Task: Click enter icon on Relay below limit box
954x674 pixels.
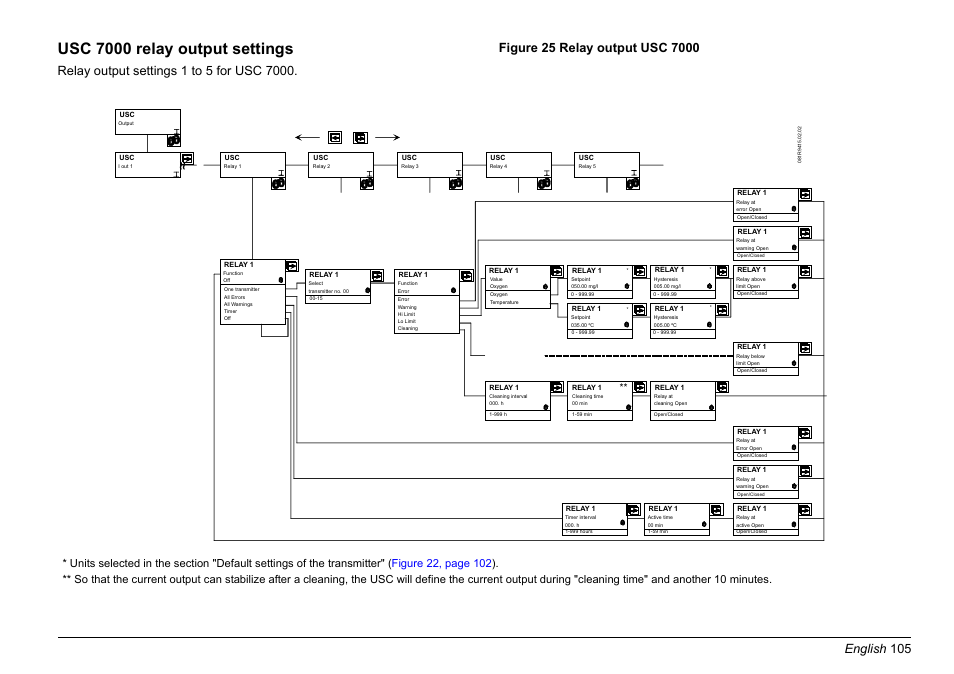Action: tap(805, 348)
